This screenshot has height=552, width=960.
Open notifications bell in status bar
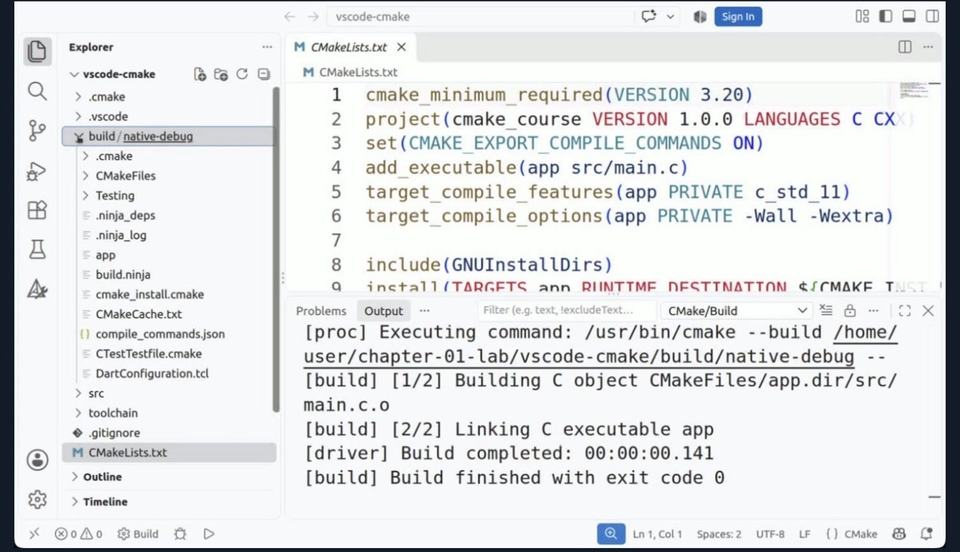tap(927, 534)
